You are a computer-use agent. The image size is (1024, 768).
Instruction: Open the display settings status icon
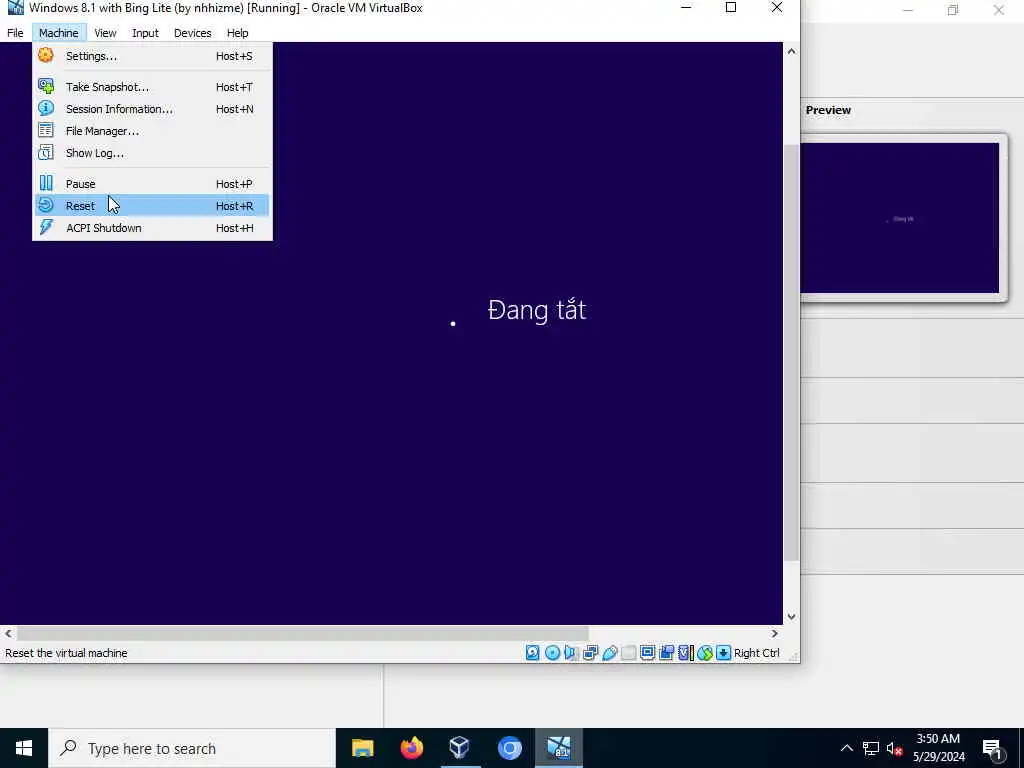point(647,652)
